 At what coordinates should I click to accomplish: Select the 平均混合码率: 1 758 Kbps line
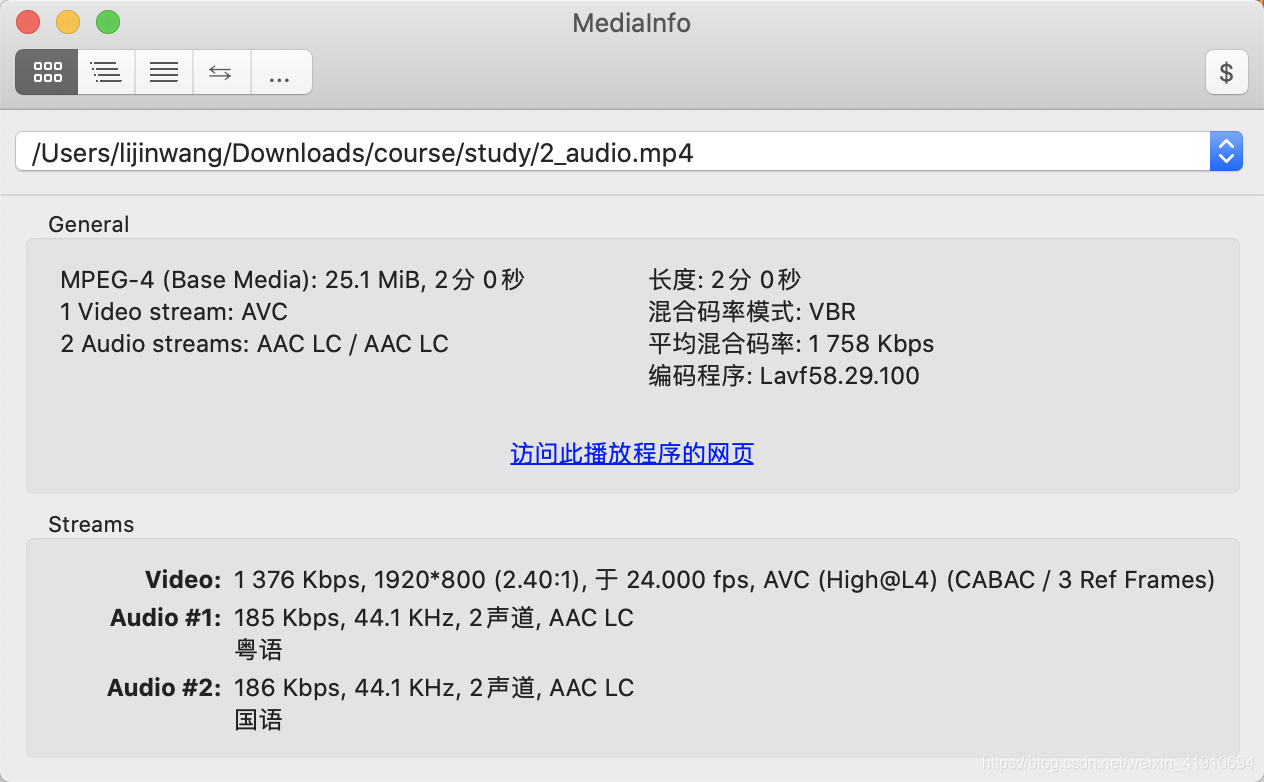click(791, 344)
